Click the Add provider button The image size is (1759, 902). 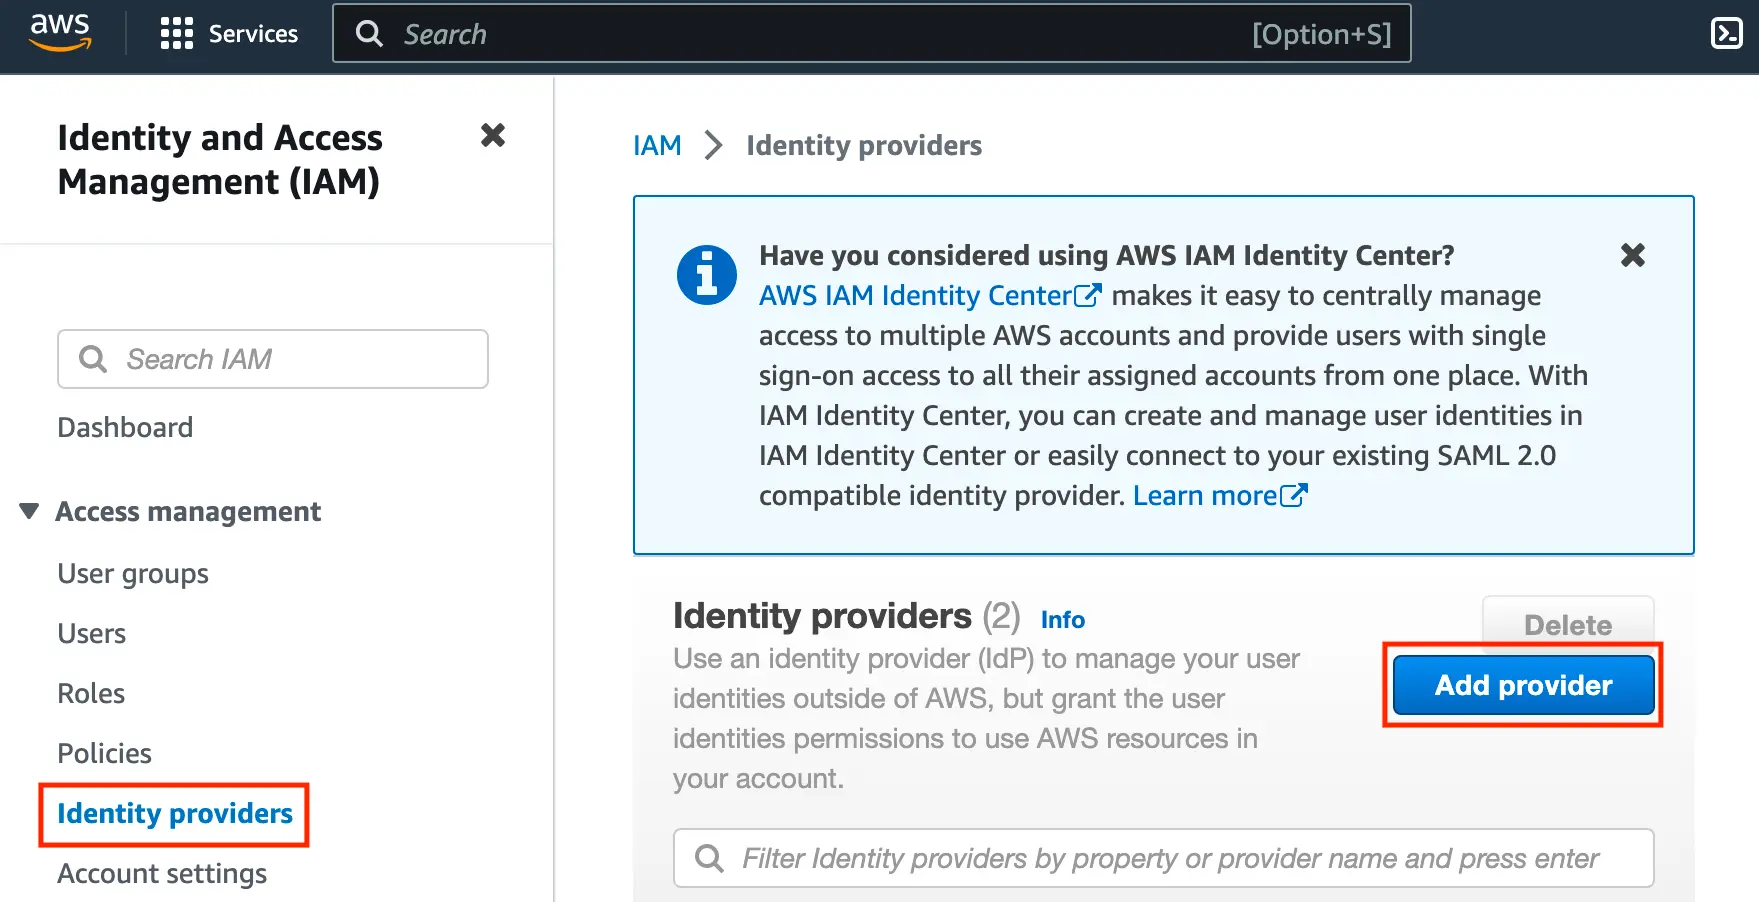1522,685
